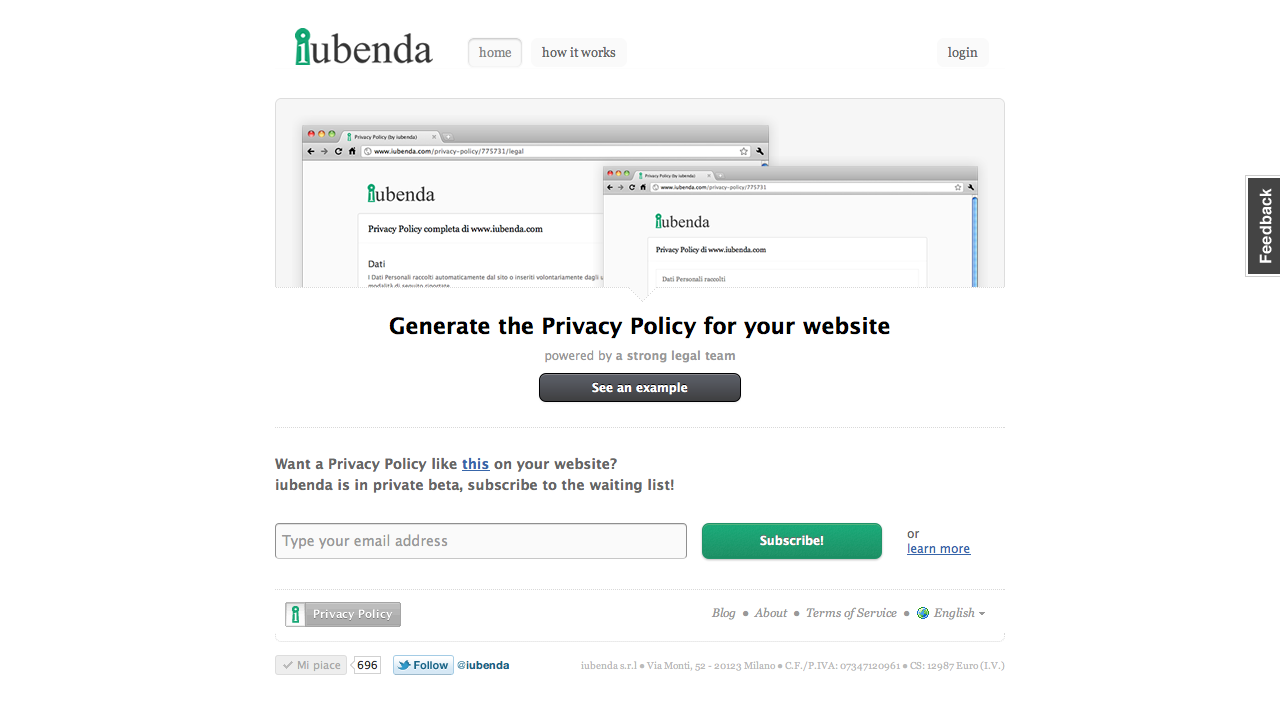The width and height of the screenshot is (1280, 702).
Task: Click the login button
Action: pos(962,52)
